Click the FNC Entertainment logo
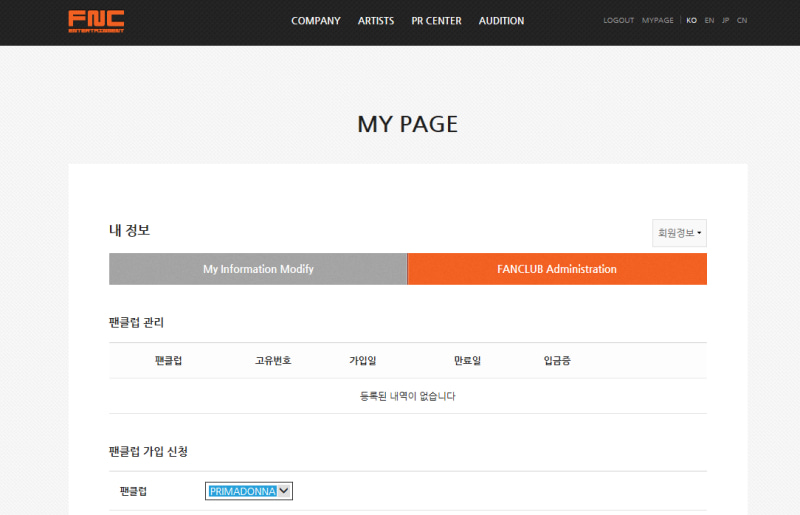This screenshot has width=800, height=515. 96,21
